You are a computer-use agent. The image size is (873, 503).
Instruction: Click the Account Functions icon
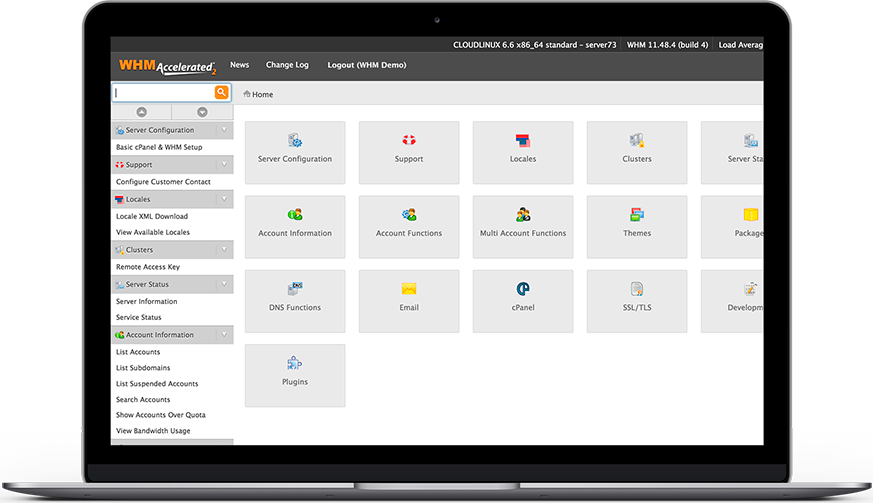click(409, 215)
